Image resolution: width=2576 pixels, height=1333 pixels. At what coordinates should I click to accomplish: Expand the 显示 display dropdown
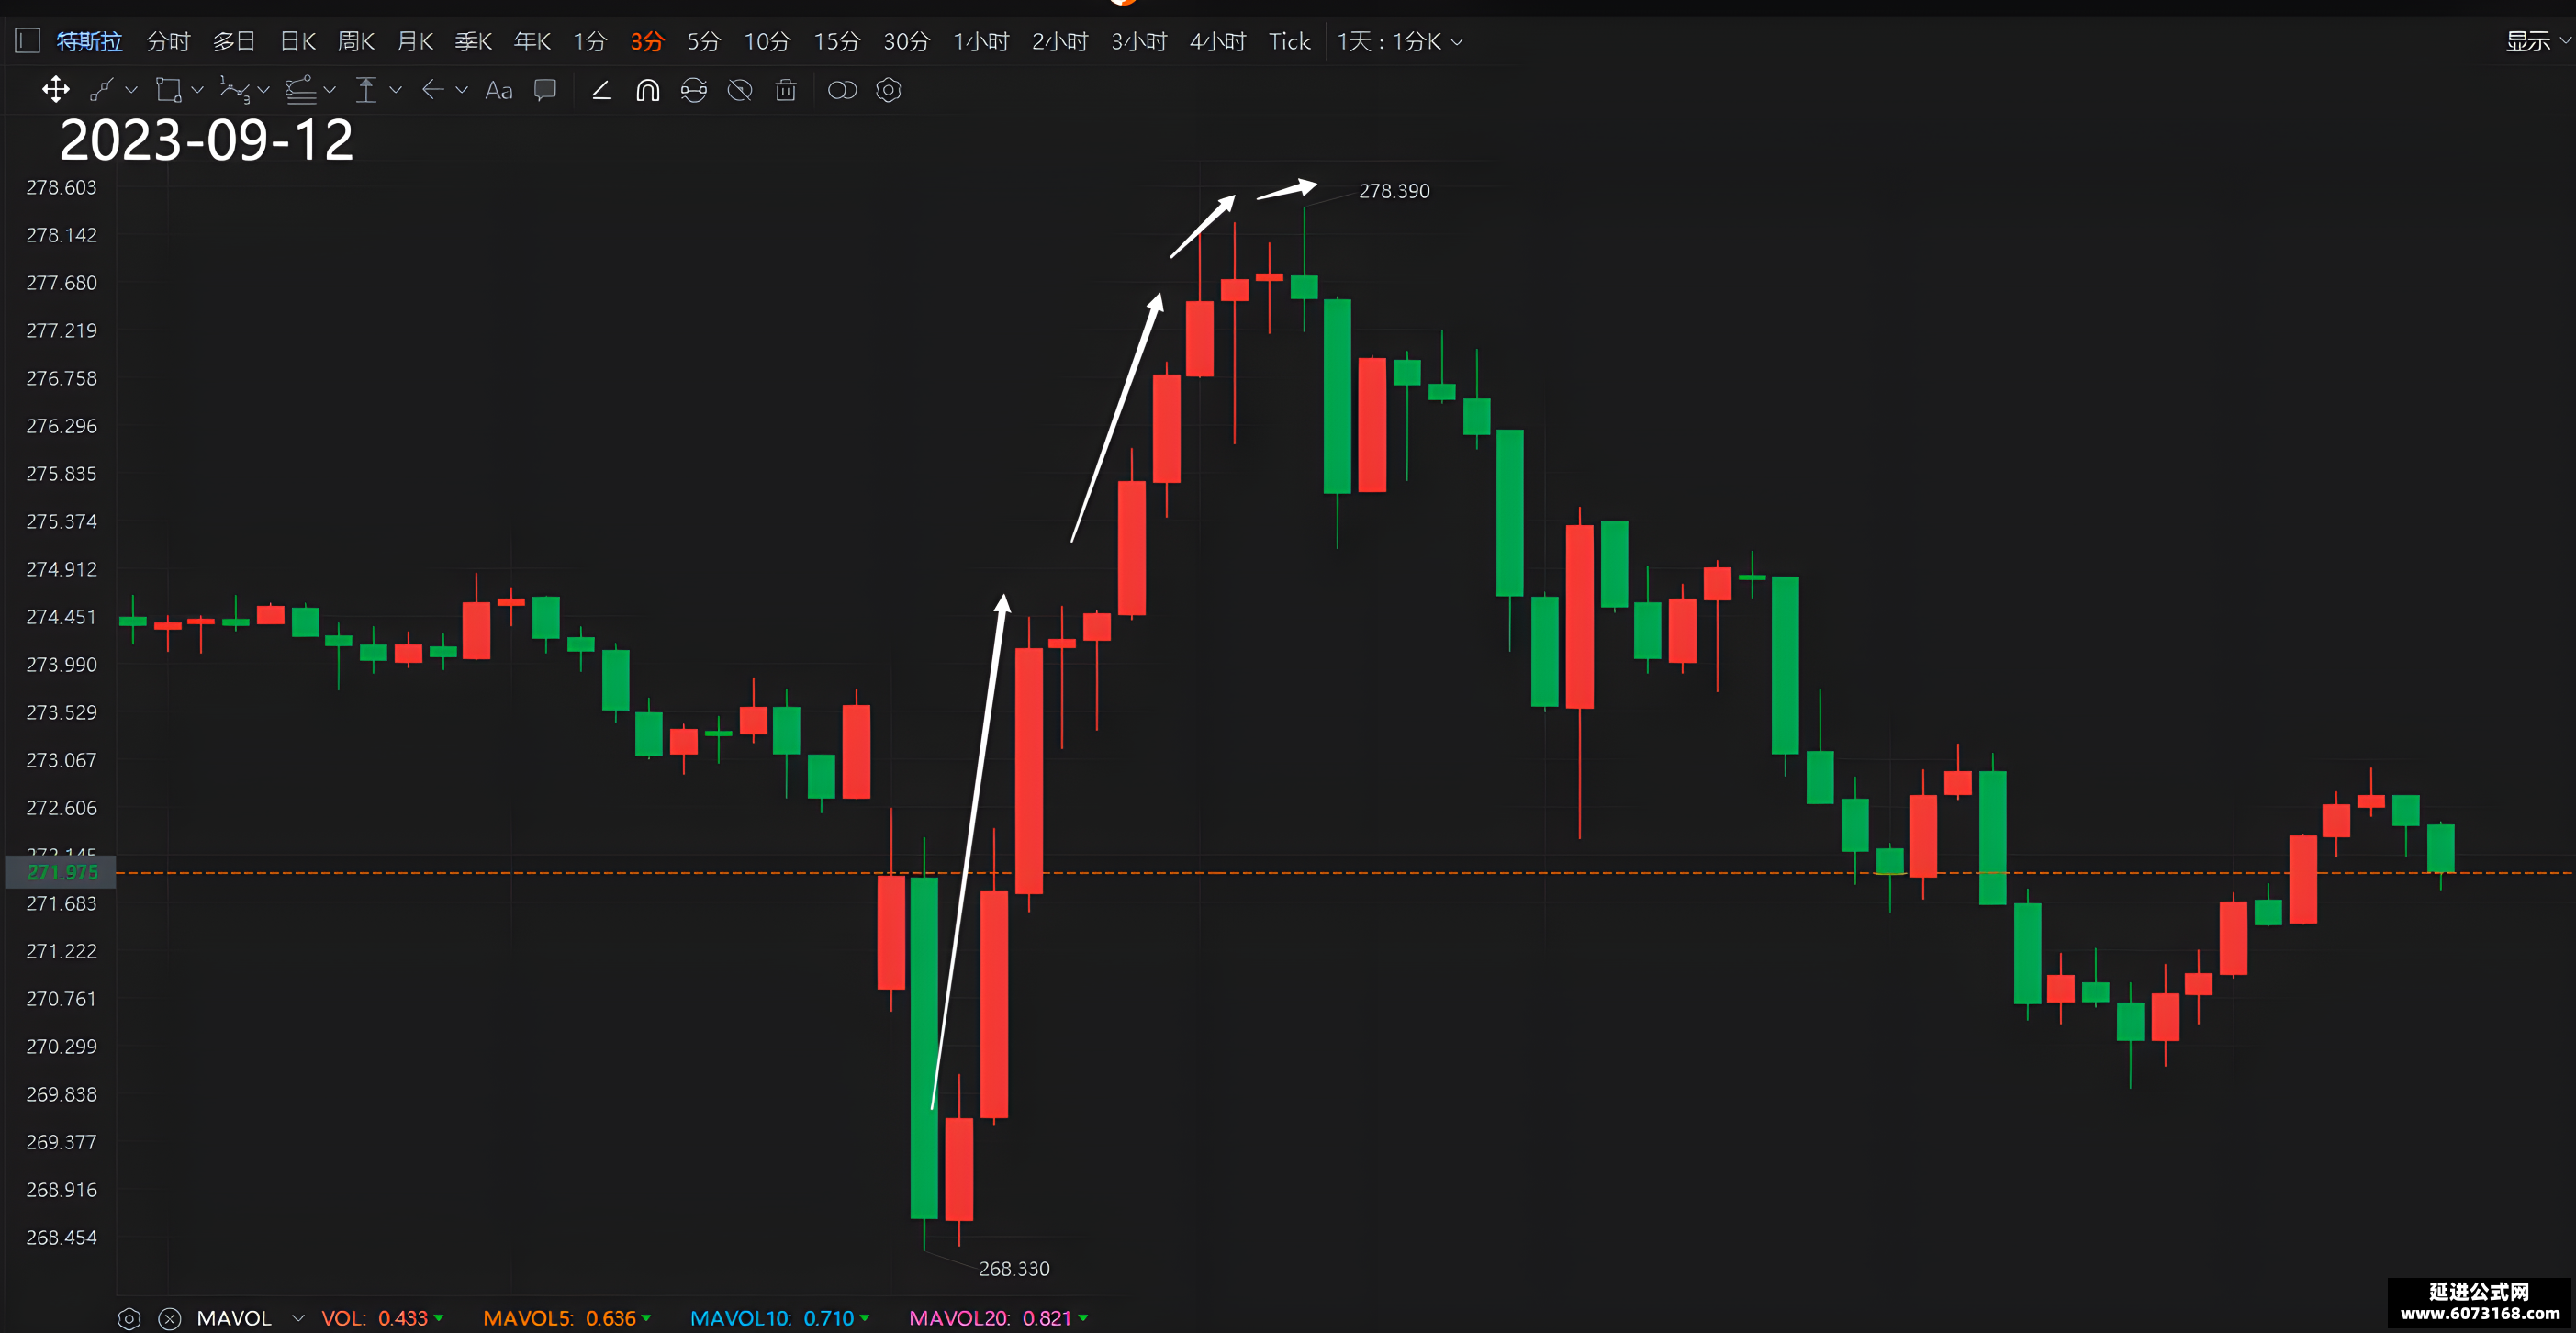pyautogui.click(x=2538, y=41)
